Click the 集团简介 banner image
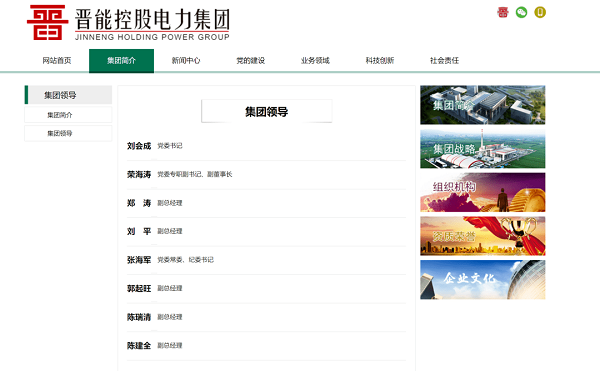The width and height of the screenshot is (600, 371). tap(483, 105)
